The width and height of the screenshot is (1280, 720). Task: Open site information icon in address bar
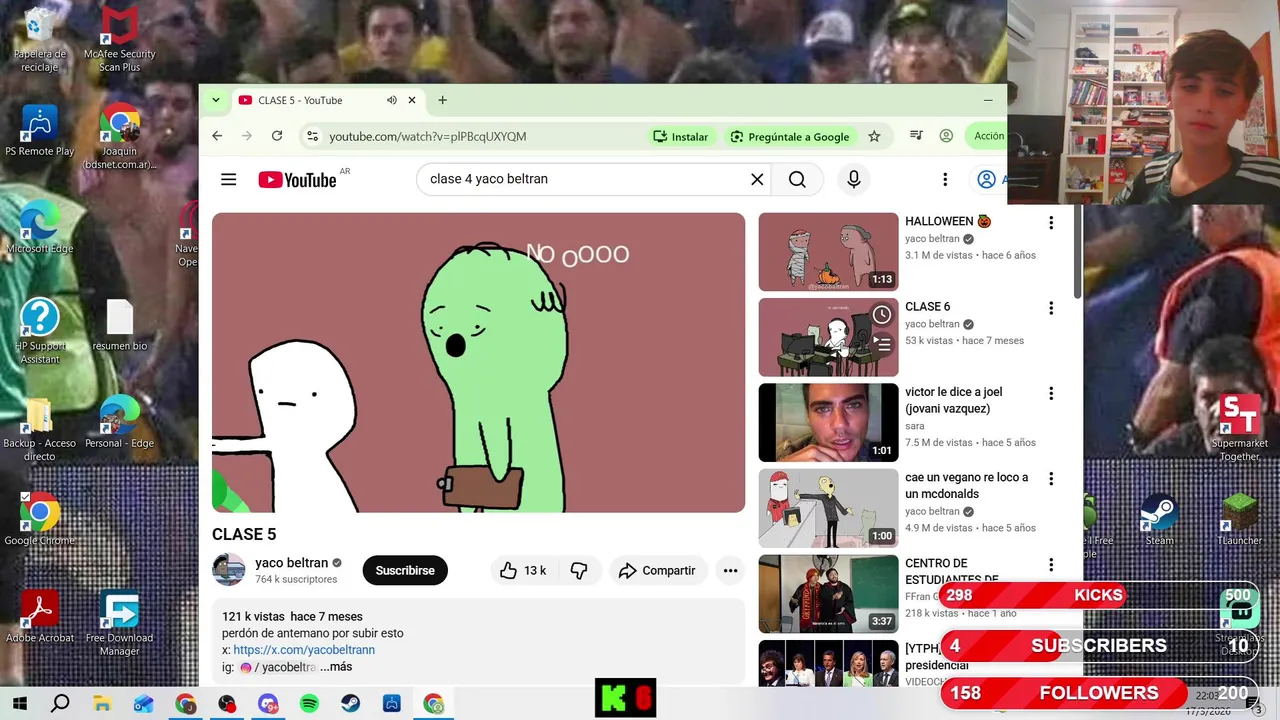312,136
